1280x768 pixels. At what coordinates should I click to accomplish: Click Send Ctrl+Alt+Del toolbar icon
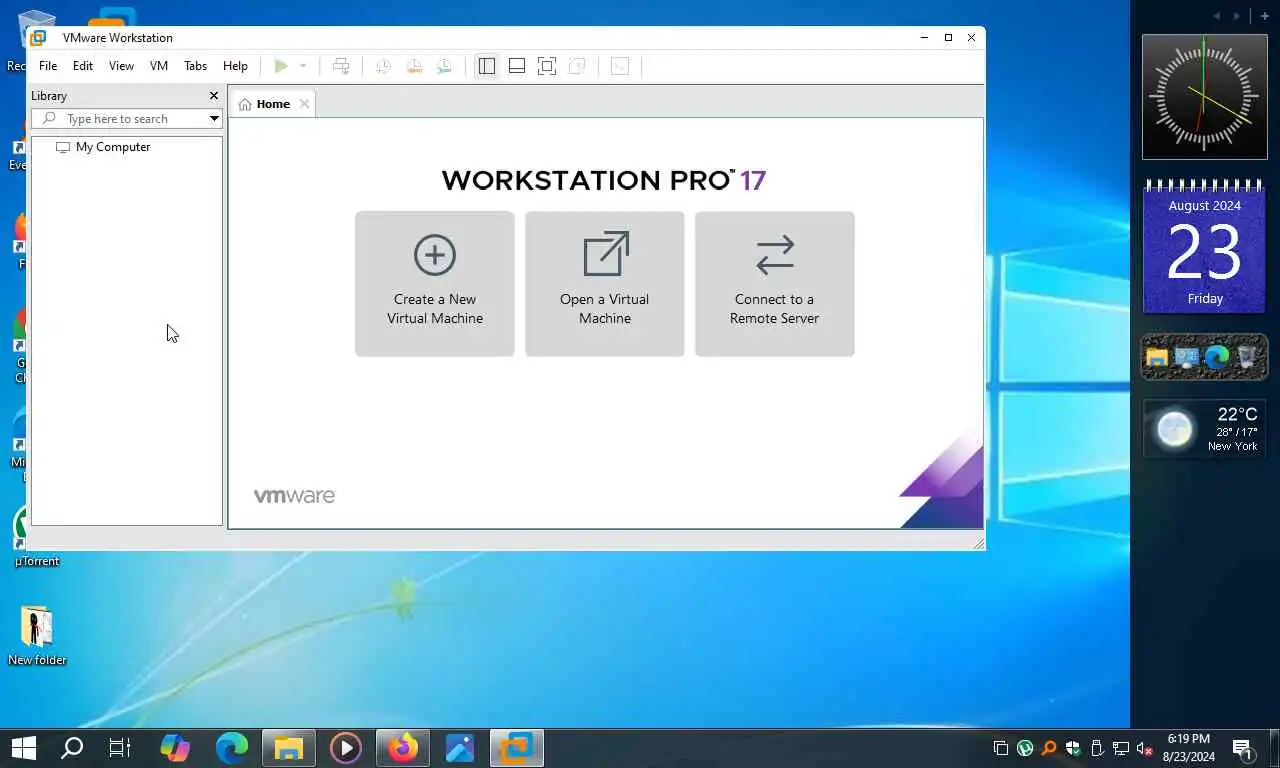(x=341, y=66)
